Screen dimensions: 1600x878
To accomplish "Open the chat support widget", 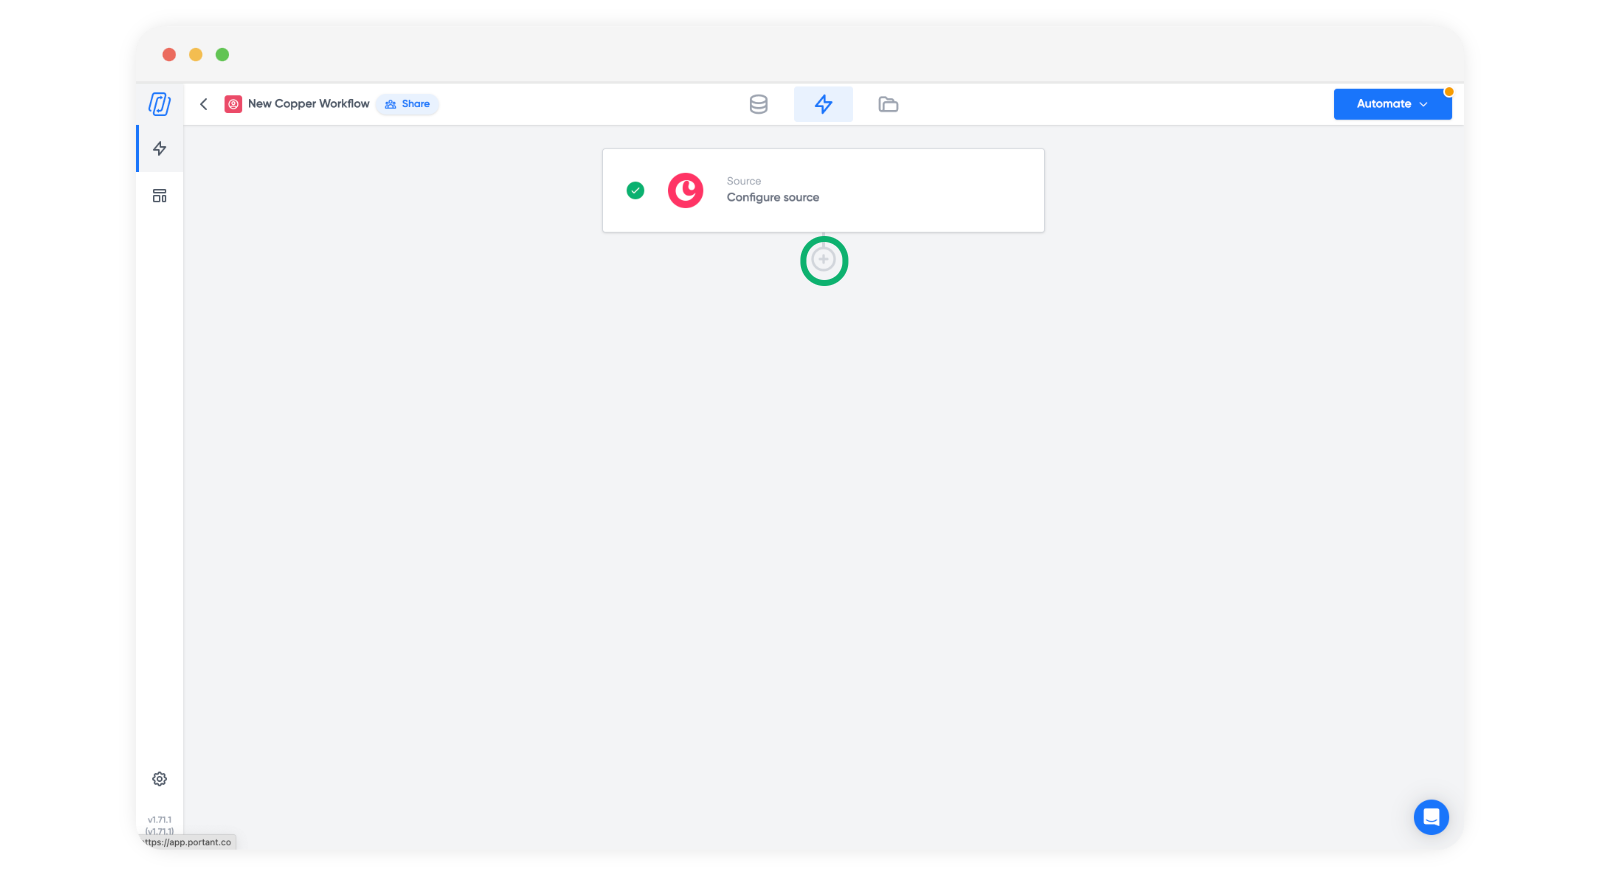I will (1431, 817).
